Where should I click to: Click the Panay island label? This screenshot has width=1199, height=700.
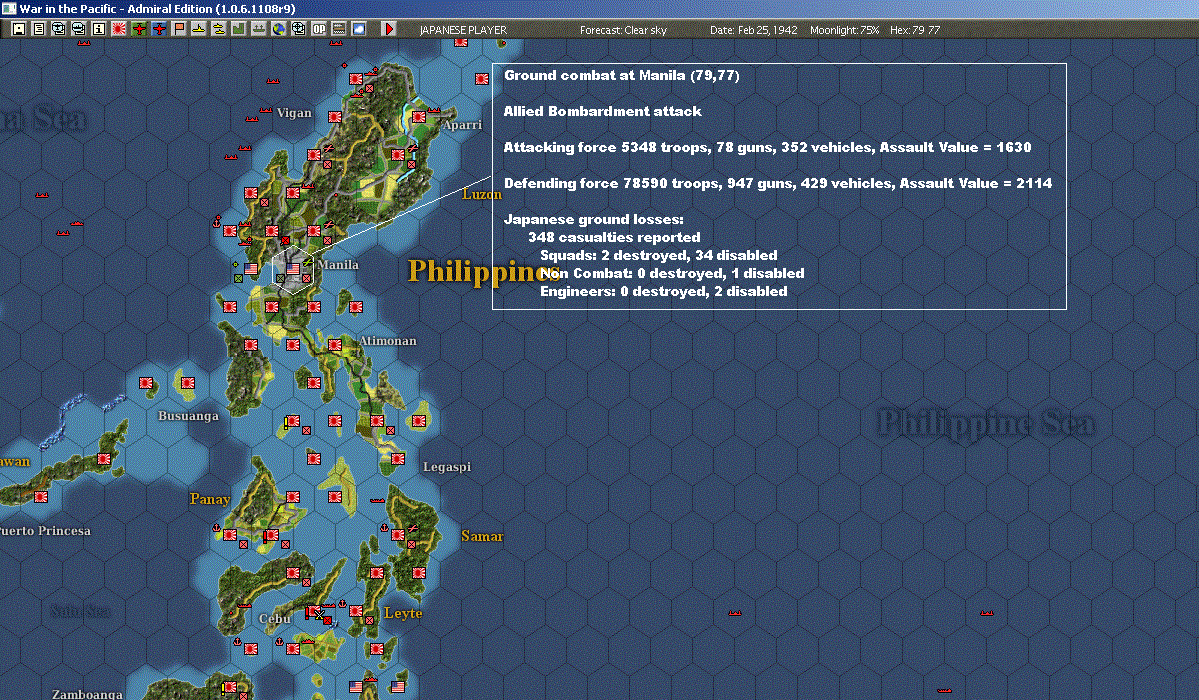tap(210, 499)
